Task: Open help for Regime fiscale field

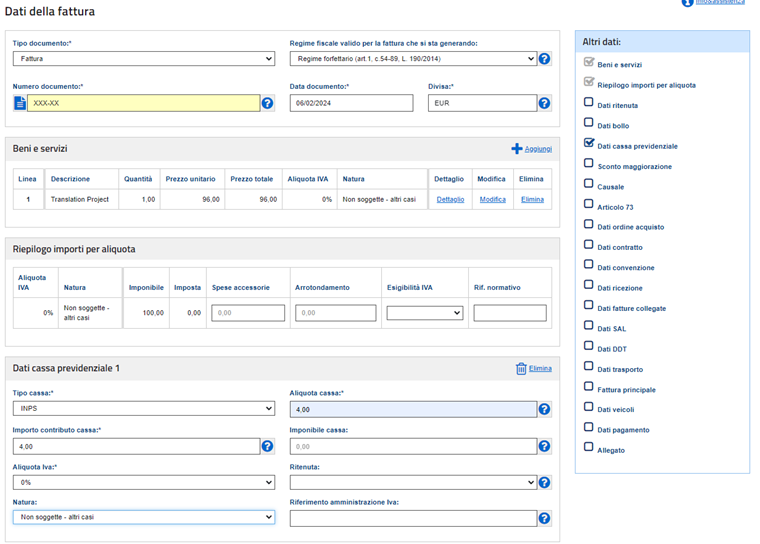Action: (x=544, y=59)
